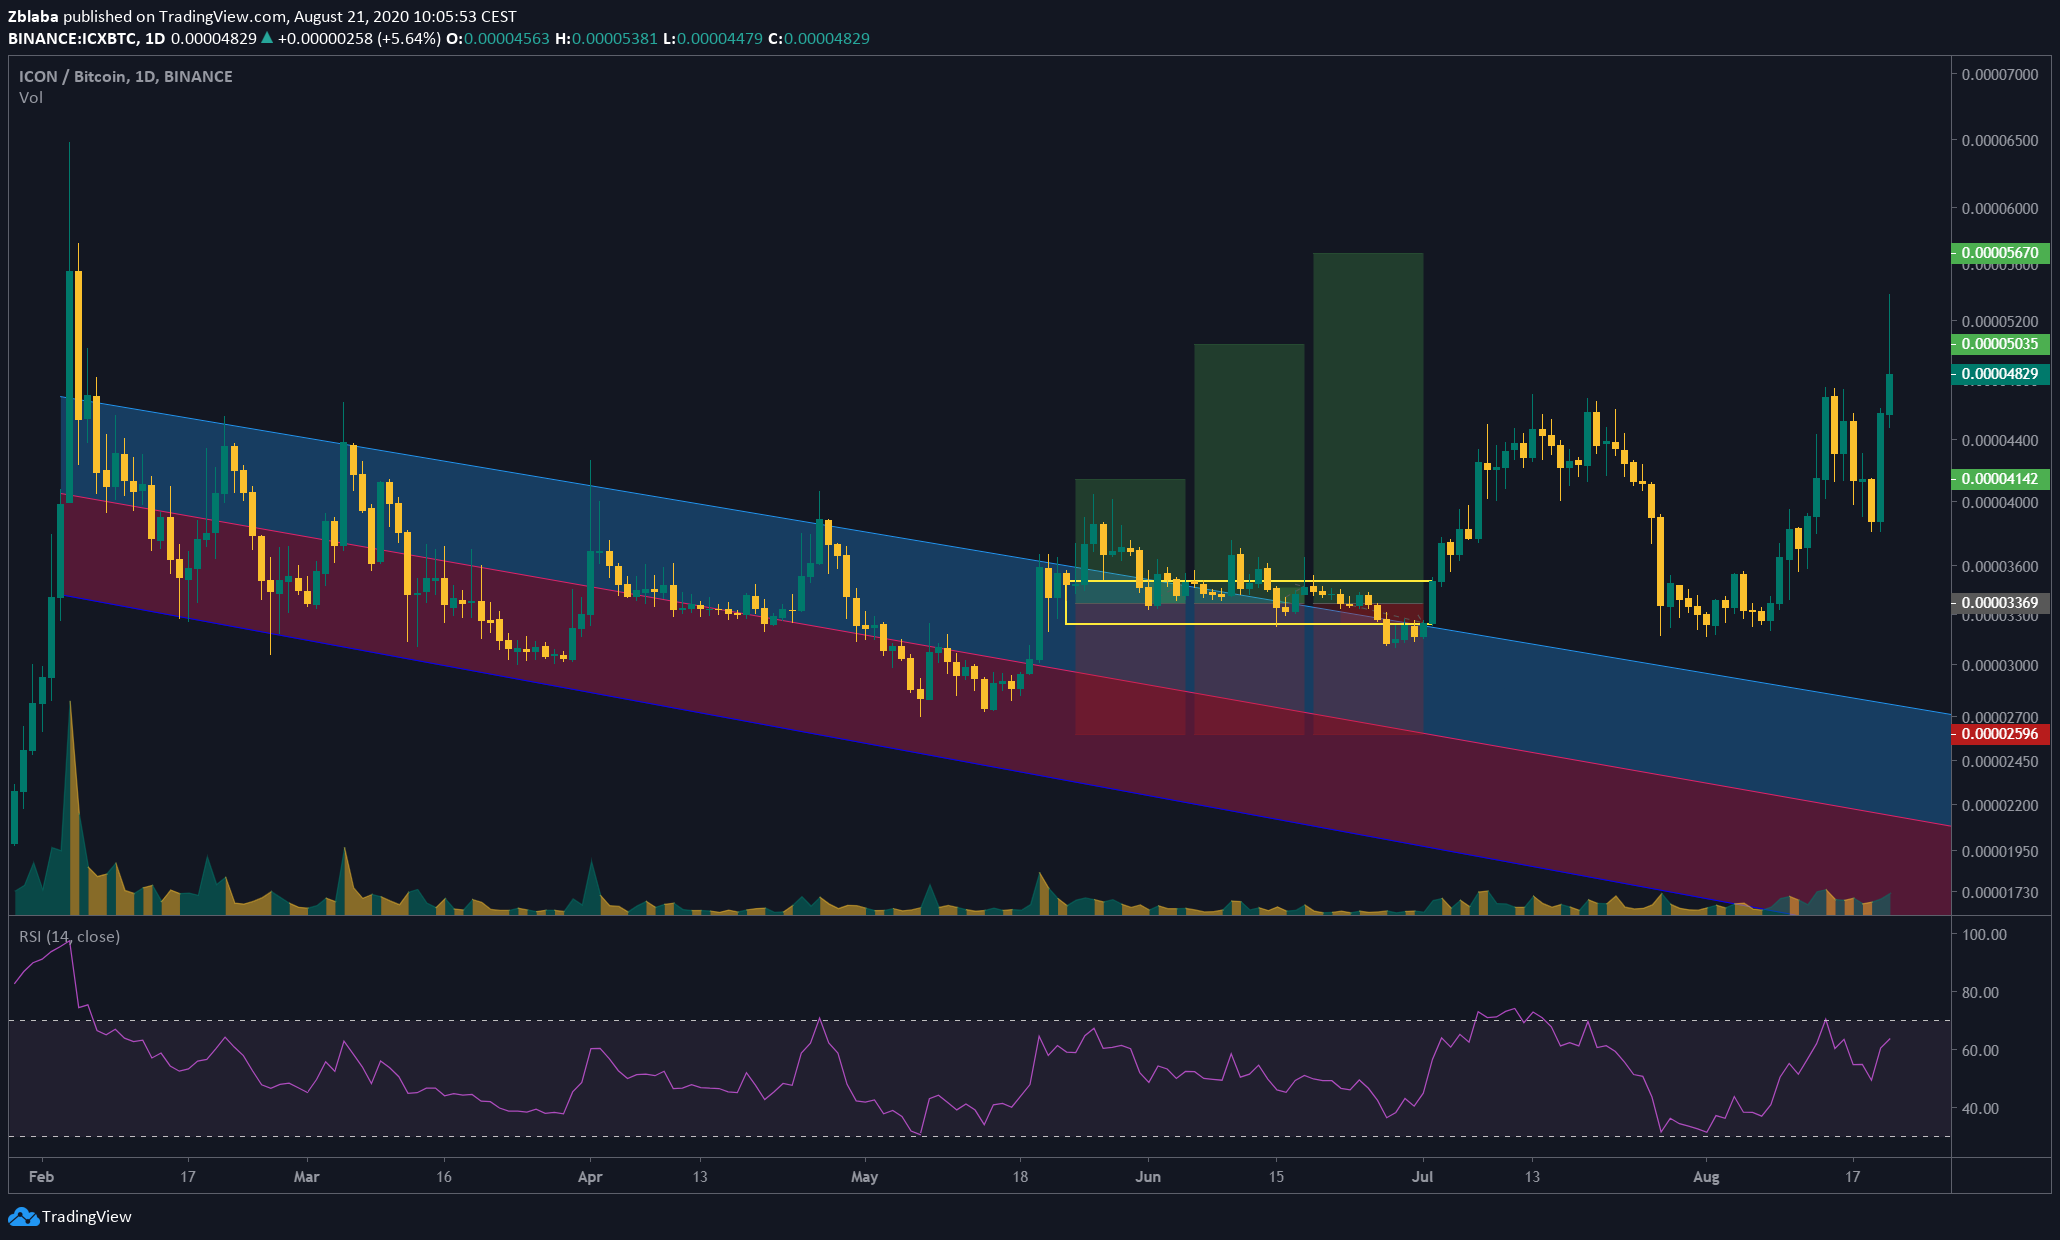The width and height of the screenshot is (2060, 1240).
Task: Click the 0.00007000 price axis tick
Action: pos(2000,75)
